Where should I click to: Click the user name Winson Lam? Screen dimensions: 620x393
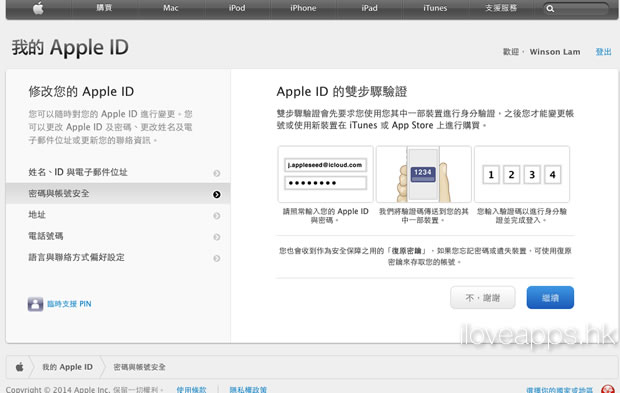(555, 52)
